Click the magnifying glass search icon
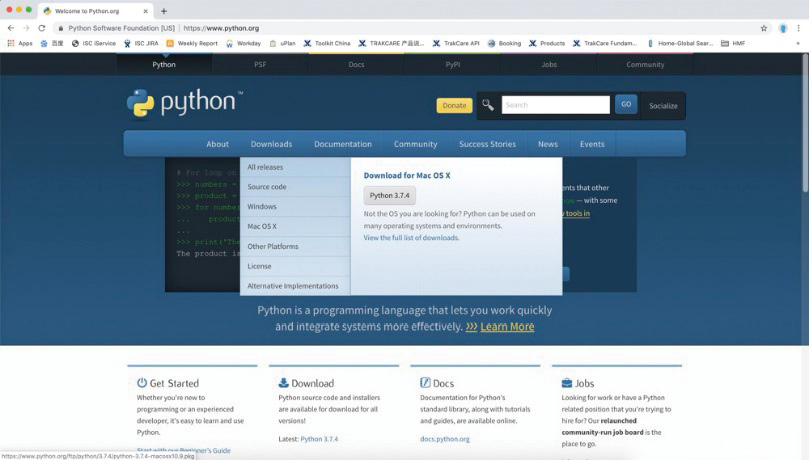 (x=488, y=105)
